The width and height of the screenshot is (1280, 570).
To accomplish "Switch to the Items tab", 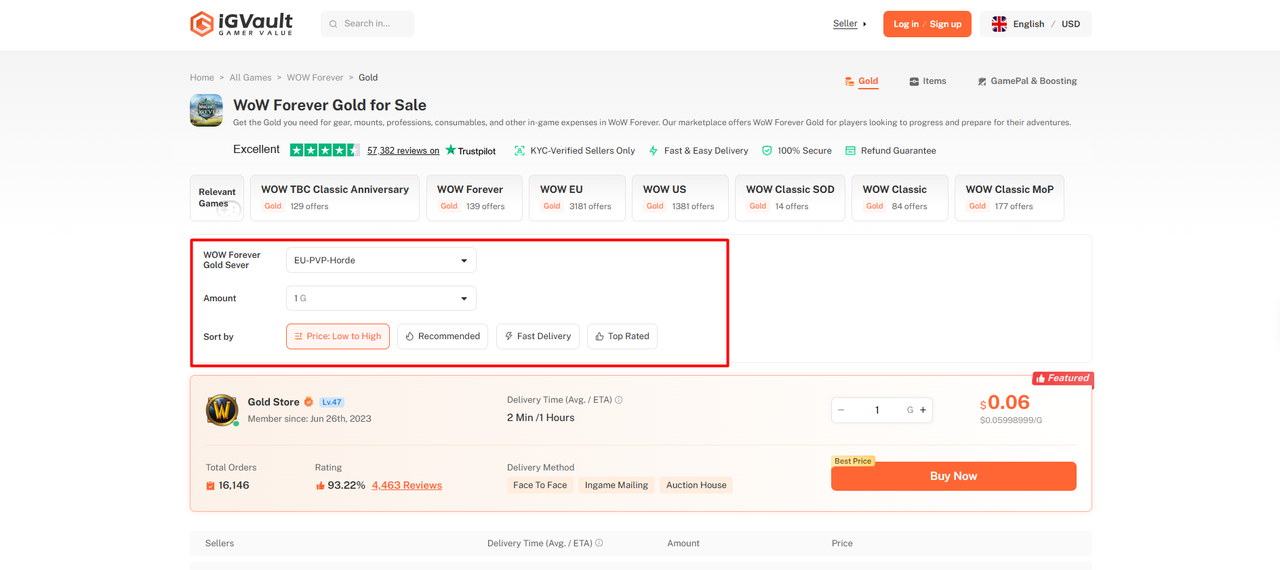I will [x=927, y=81].
